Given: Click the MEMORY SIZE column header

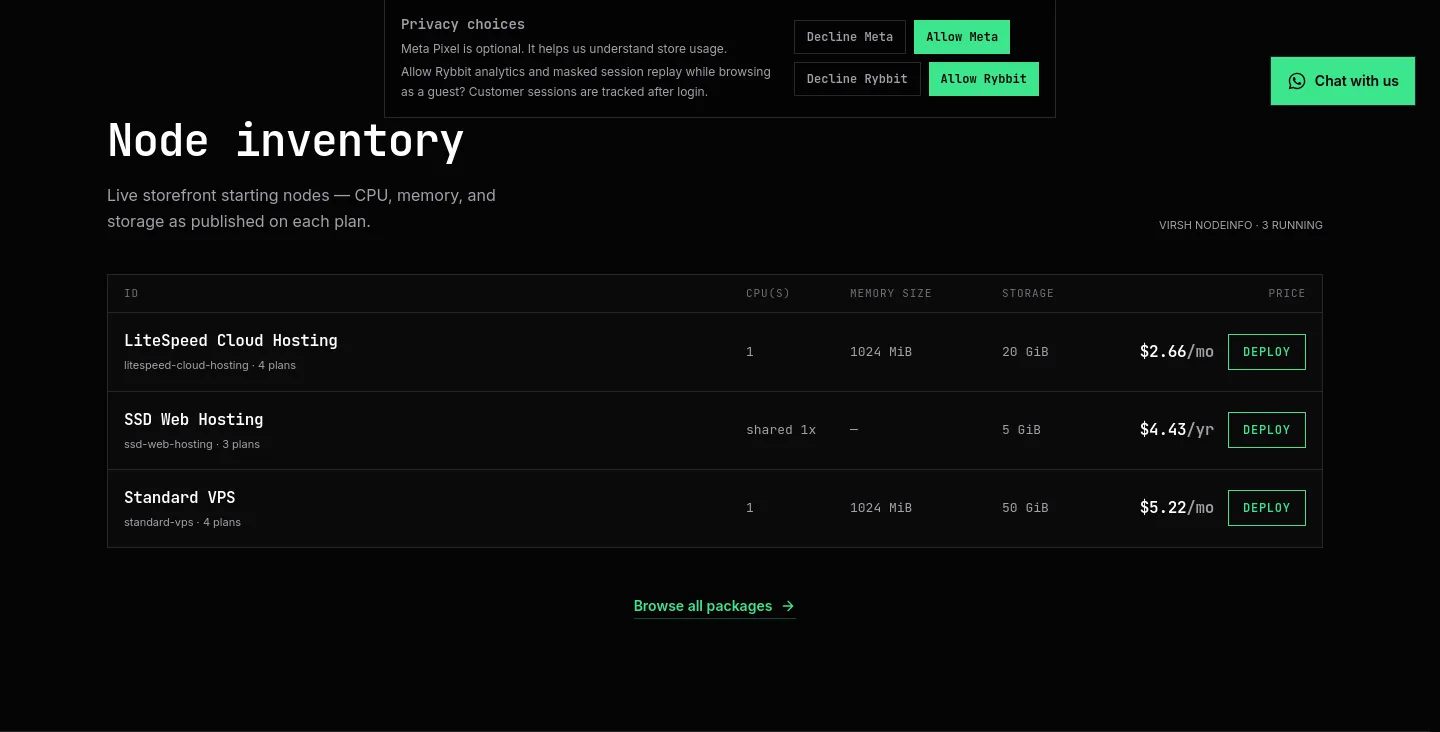Looking at the screenshot, I should click(891, 293).
